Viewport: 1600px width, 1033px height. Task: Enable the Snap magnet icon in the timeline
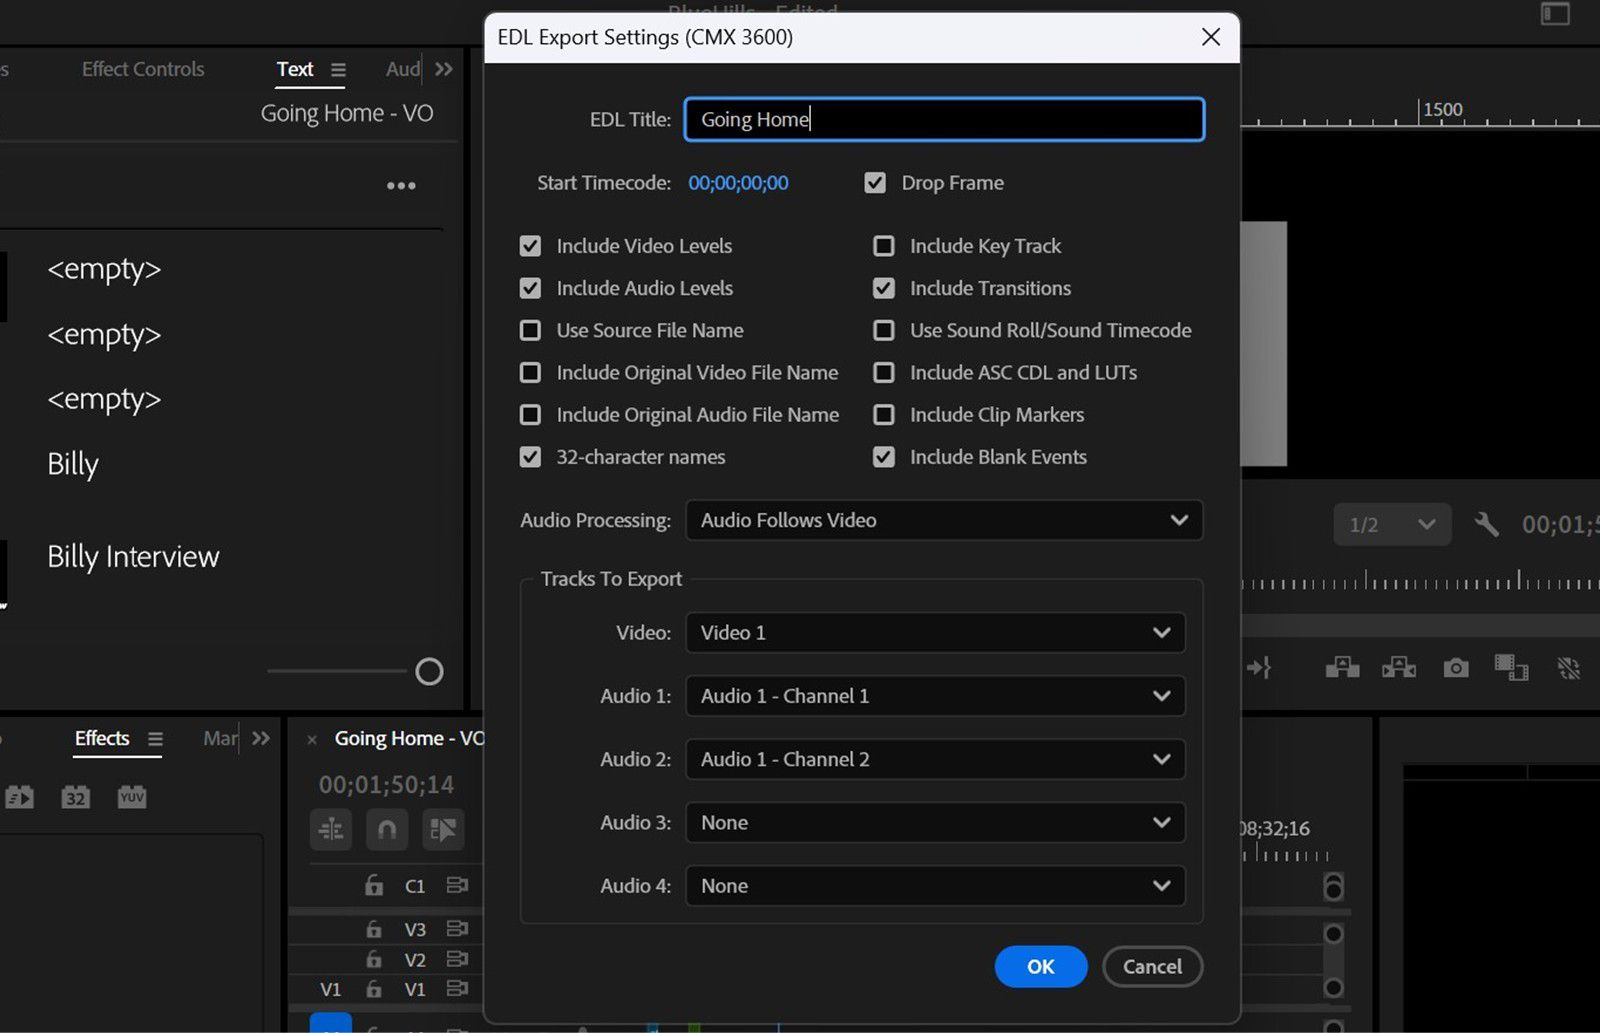coord(387,830)
